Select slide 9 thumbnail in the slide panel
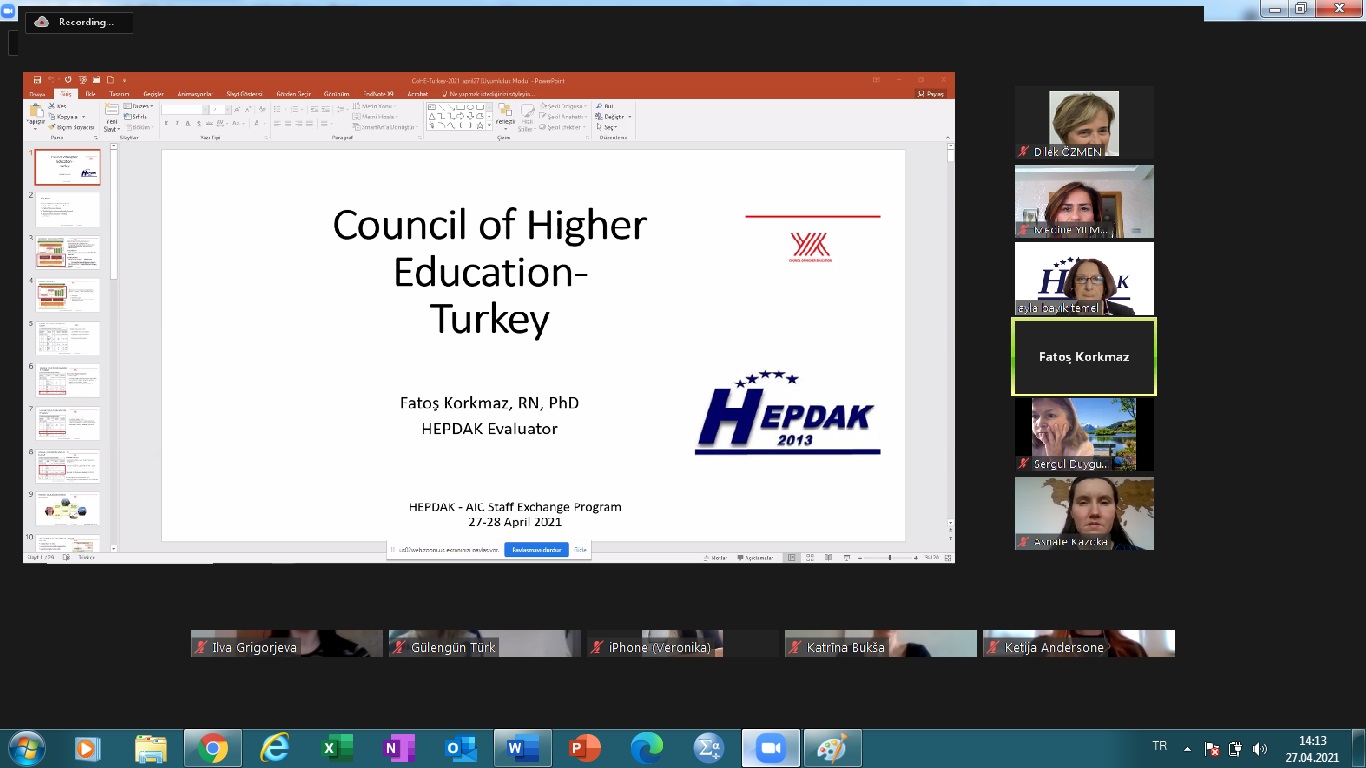Viewport: 1366px width, 768px height. (x=67, y=508)
